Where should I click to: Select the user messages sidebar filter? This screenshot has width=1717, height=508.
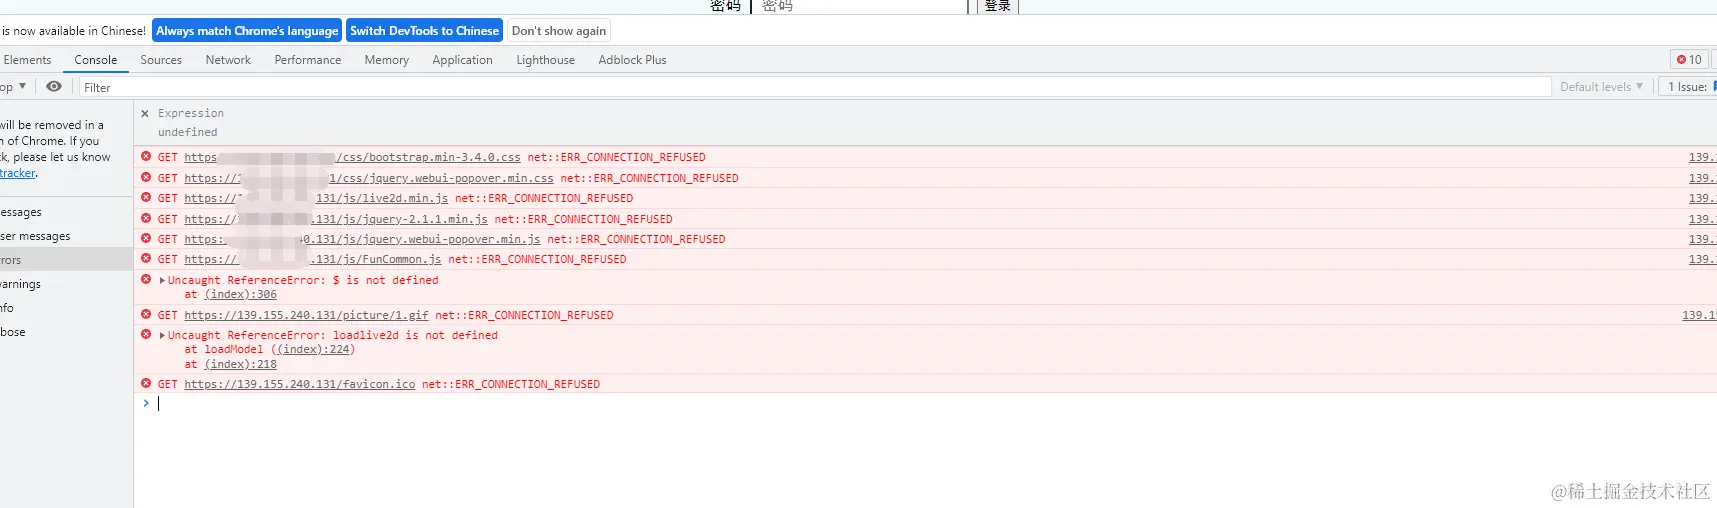[66, 236]
